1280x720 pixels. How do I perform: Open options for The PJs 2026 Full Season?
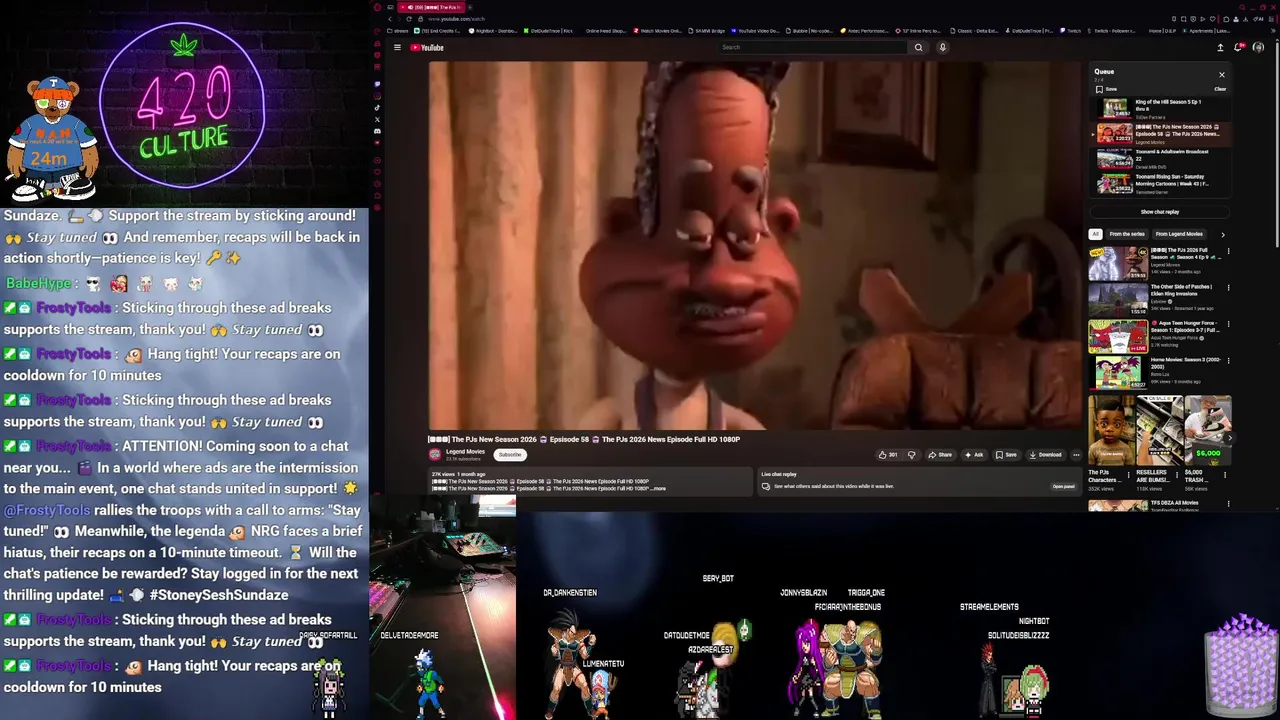pos(1228,251)
